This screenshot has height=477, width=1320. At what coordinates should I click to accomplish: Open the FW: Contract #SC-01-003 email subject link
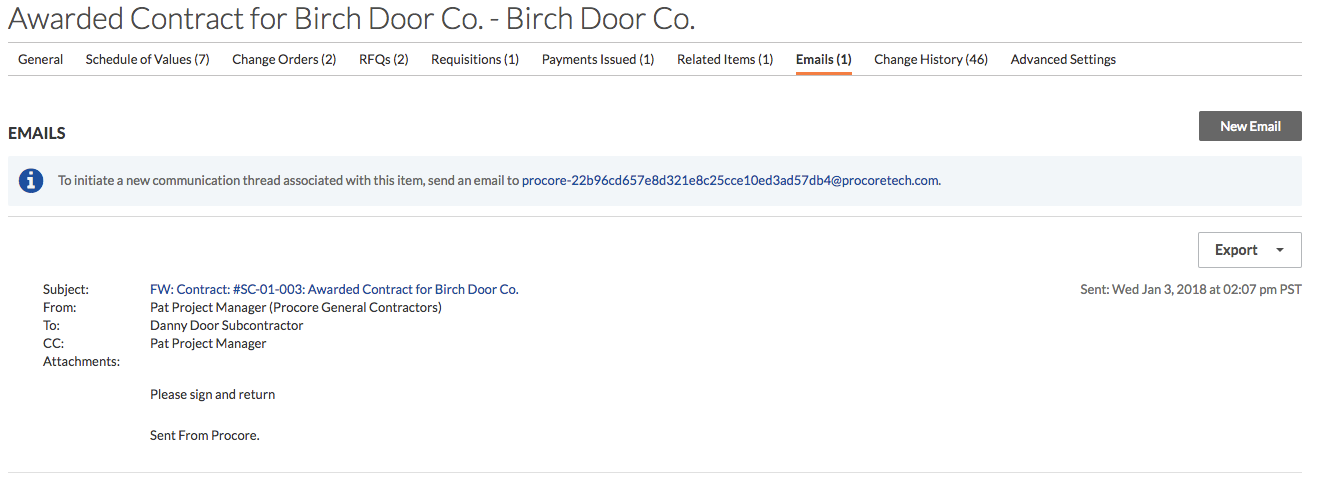[x=334, y=289]
